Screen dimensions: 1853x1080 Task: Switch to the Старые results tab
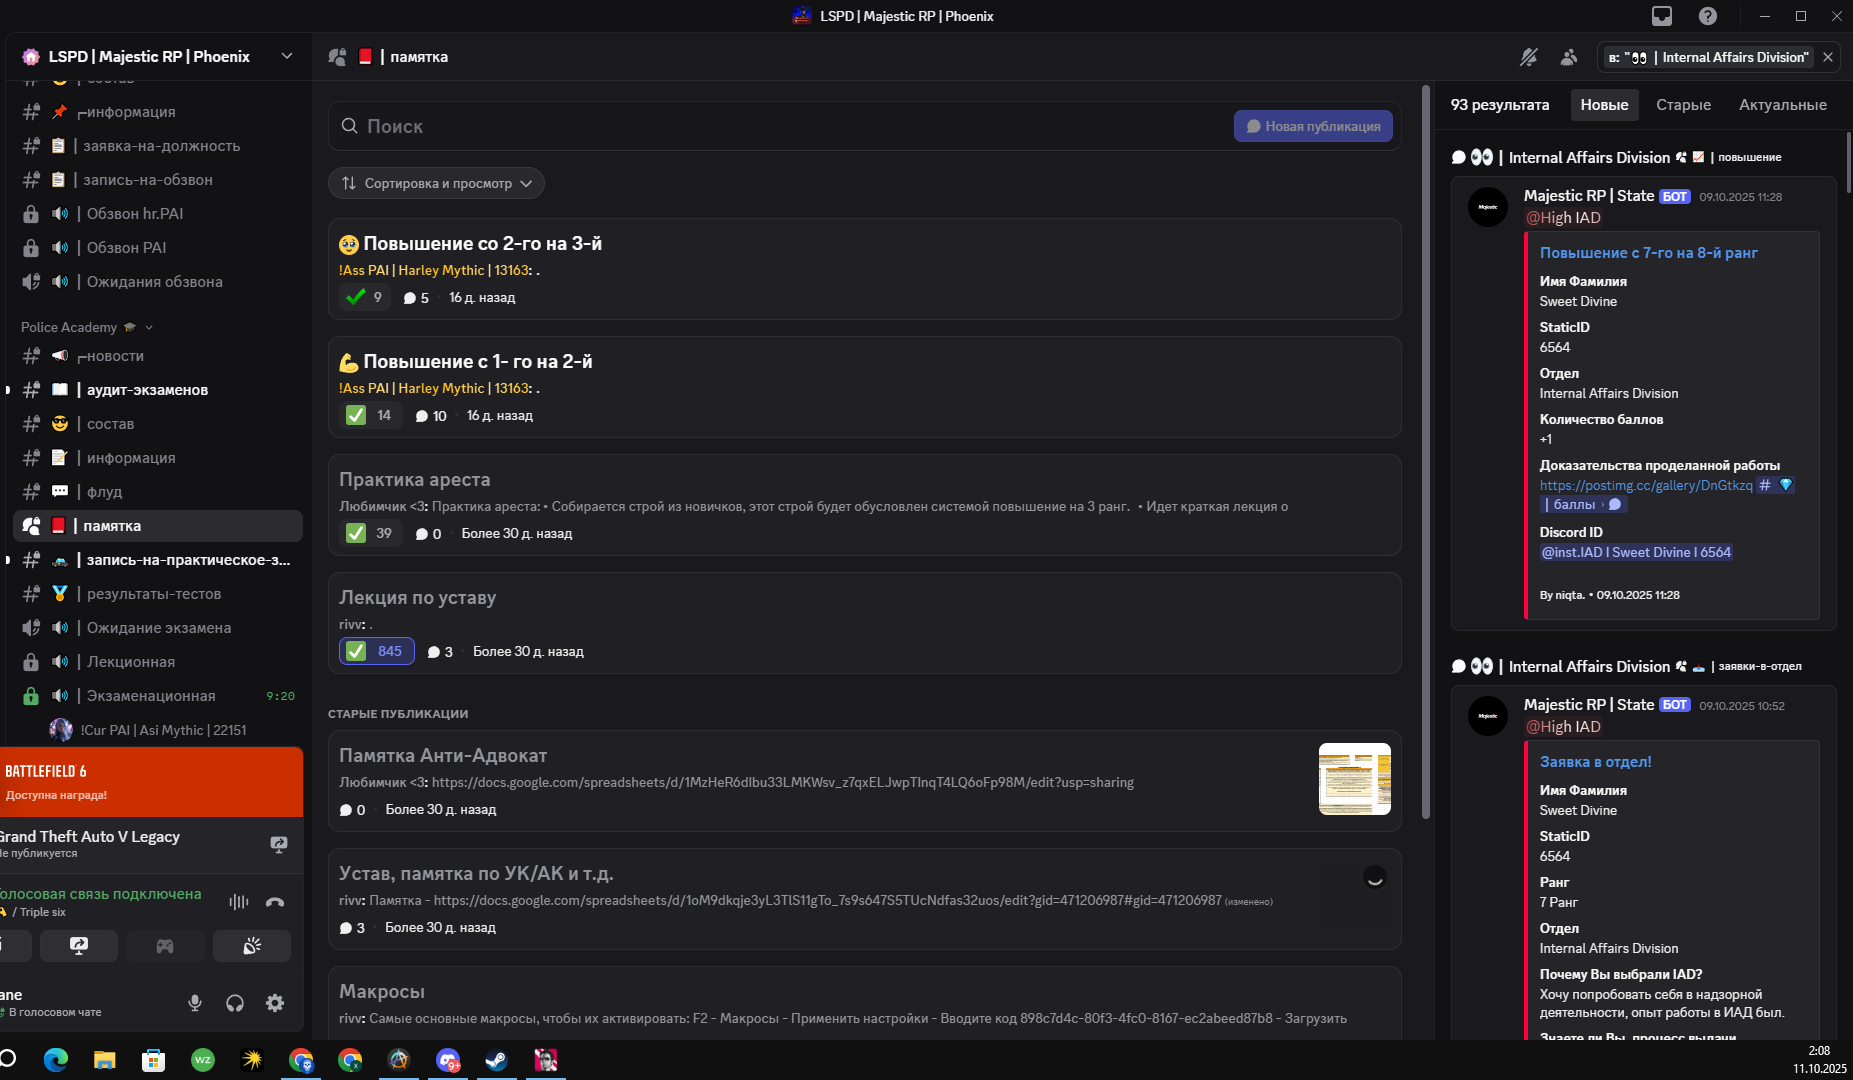1683,105
